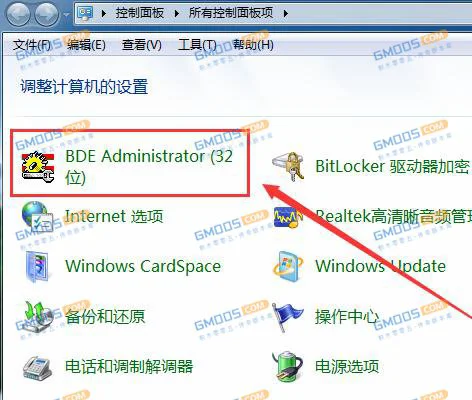Go back with the Back navigation button

point(19,14)
